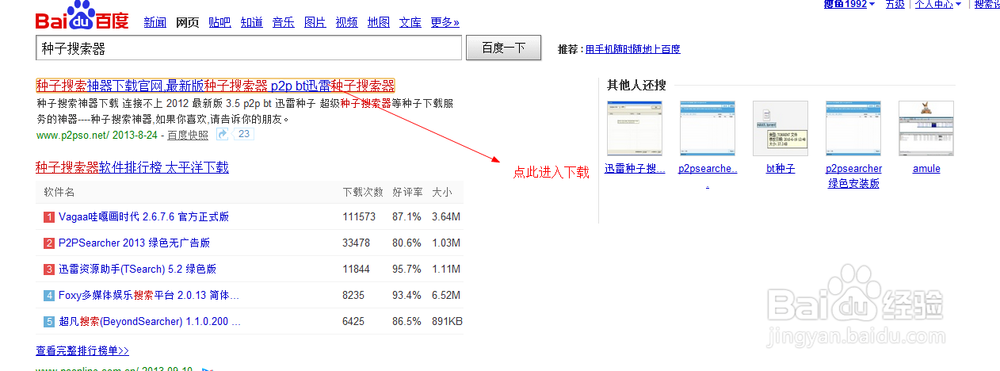Click the 百度一下 search button
The width and height of the screenshot is (1000, 371).
point(504,48)
